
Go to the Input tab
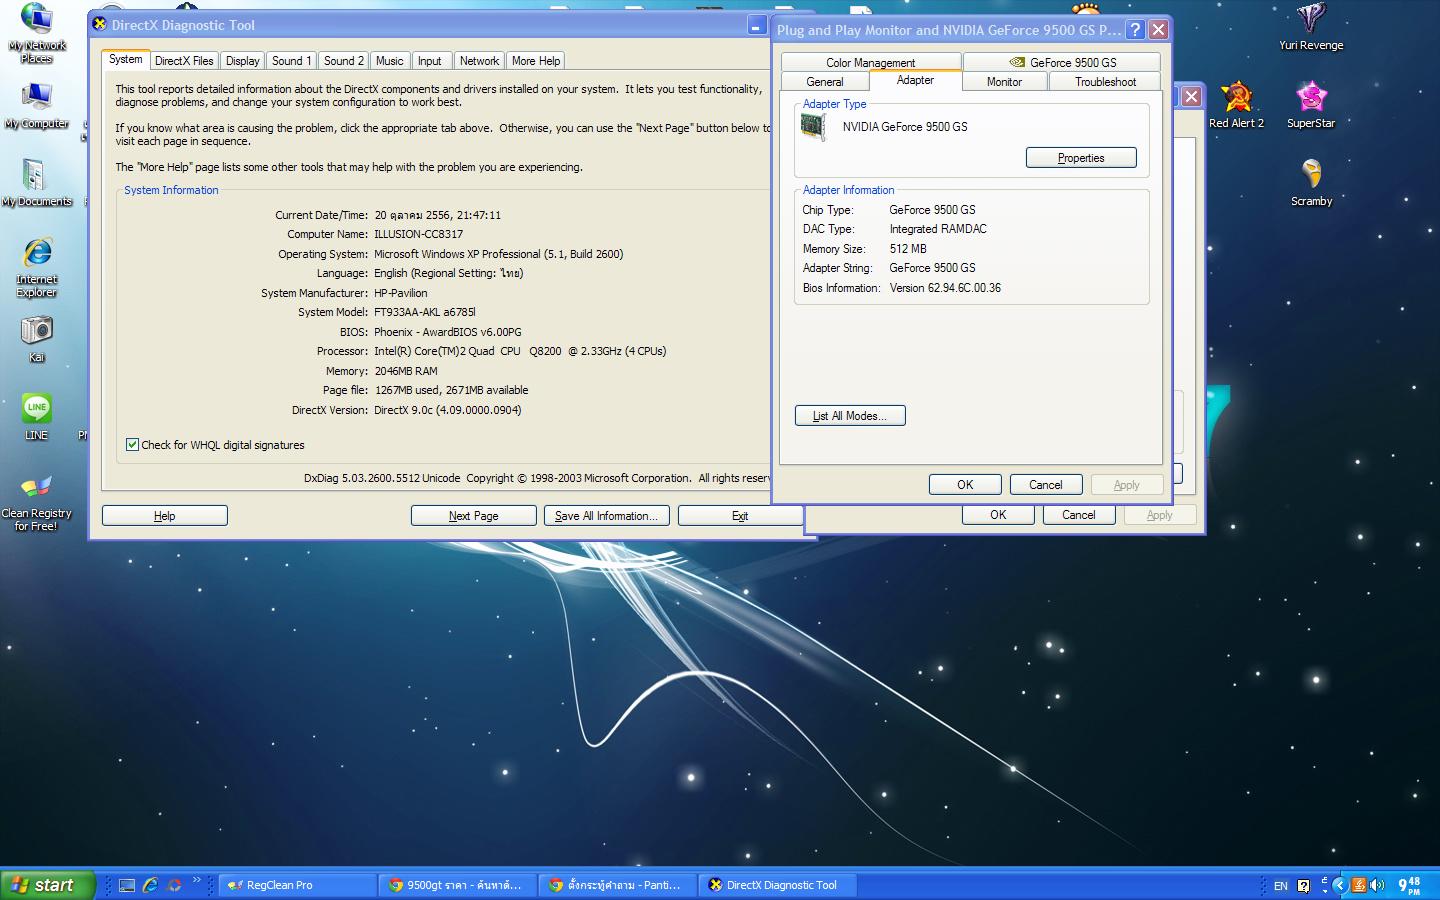point(430,61)
